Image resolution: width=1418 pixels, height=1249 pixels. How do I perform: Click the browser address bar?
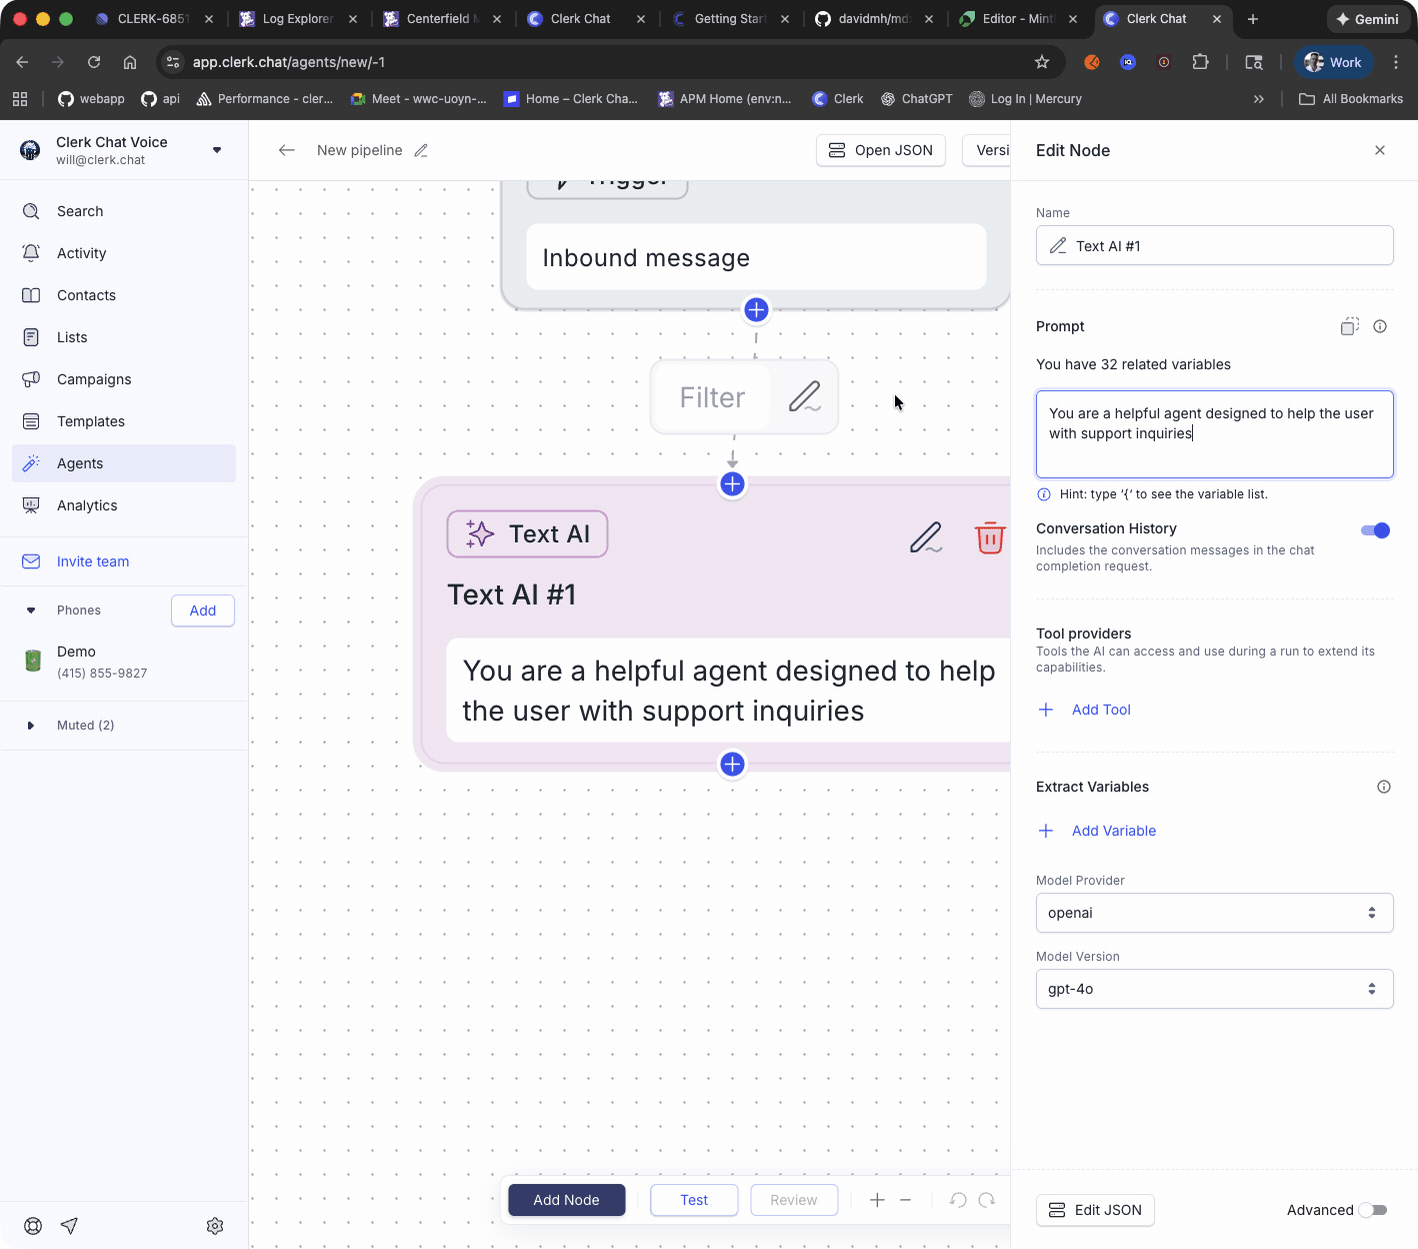click(610, 62)
